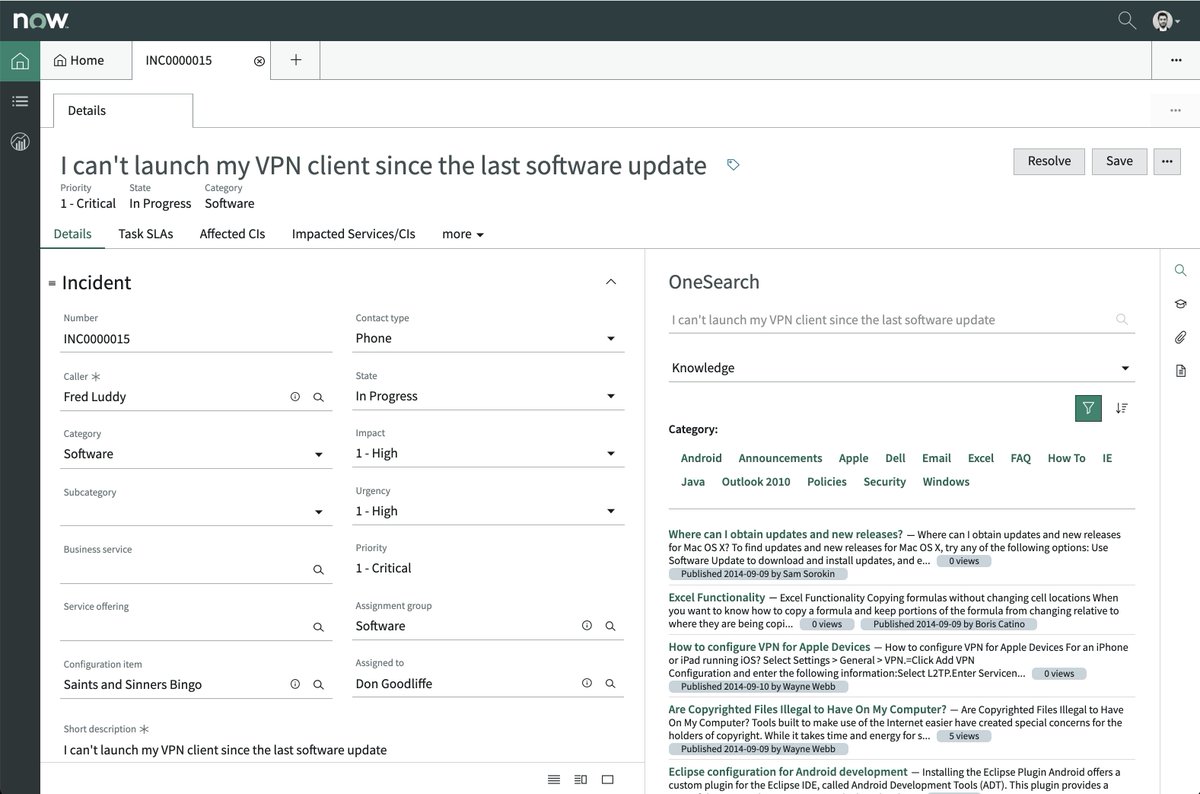Switch to split layout icon at bottom
Image resolution: width=1200 pixels, height=794 pixels.
click(581, 779)
